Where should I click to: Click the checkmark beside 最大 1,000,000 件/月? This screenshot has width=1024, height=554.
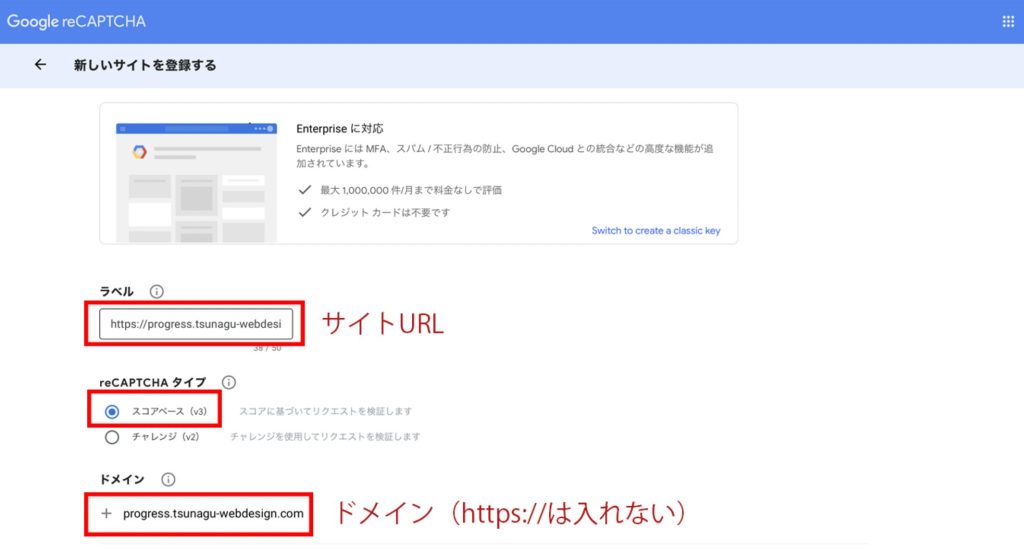pos(305,188)
